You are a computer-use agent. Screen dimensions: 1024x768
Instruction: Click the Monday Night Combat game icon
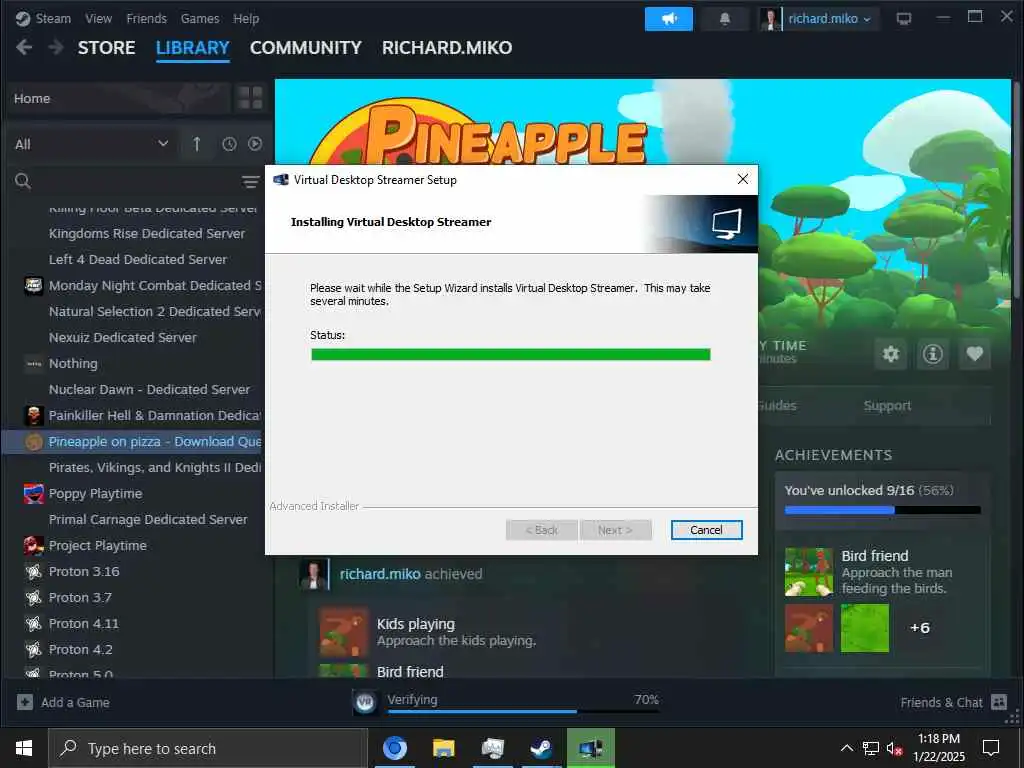(x=33, y=285)
